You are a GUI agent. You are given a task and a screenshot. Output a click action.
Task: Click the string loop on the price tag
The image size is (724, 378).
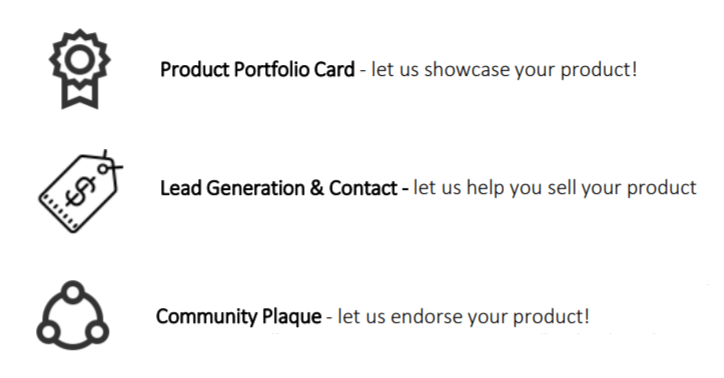pyautogui.click(x=108, y=164)
